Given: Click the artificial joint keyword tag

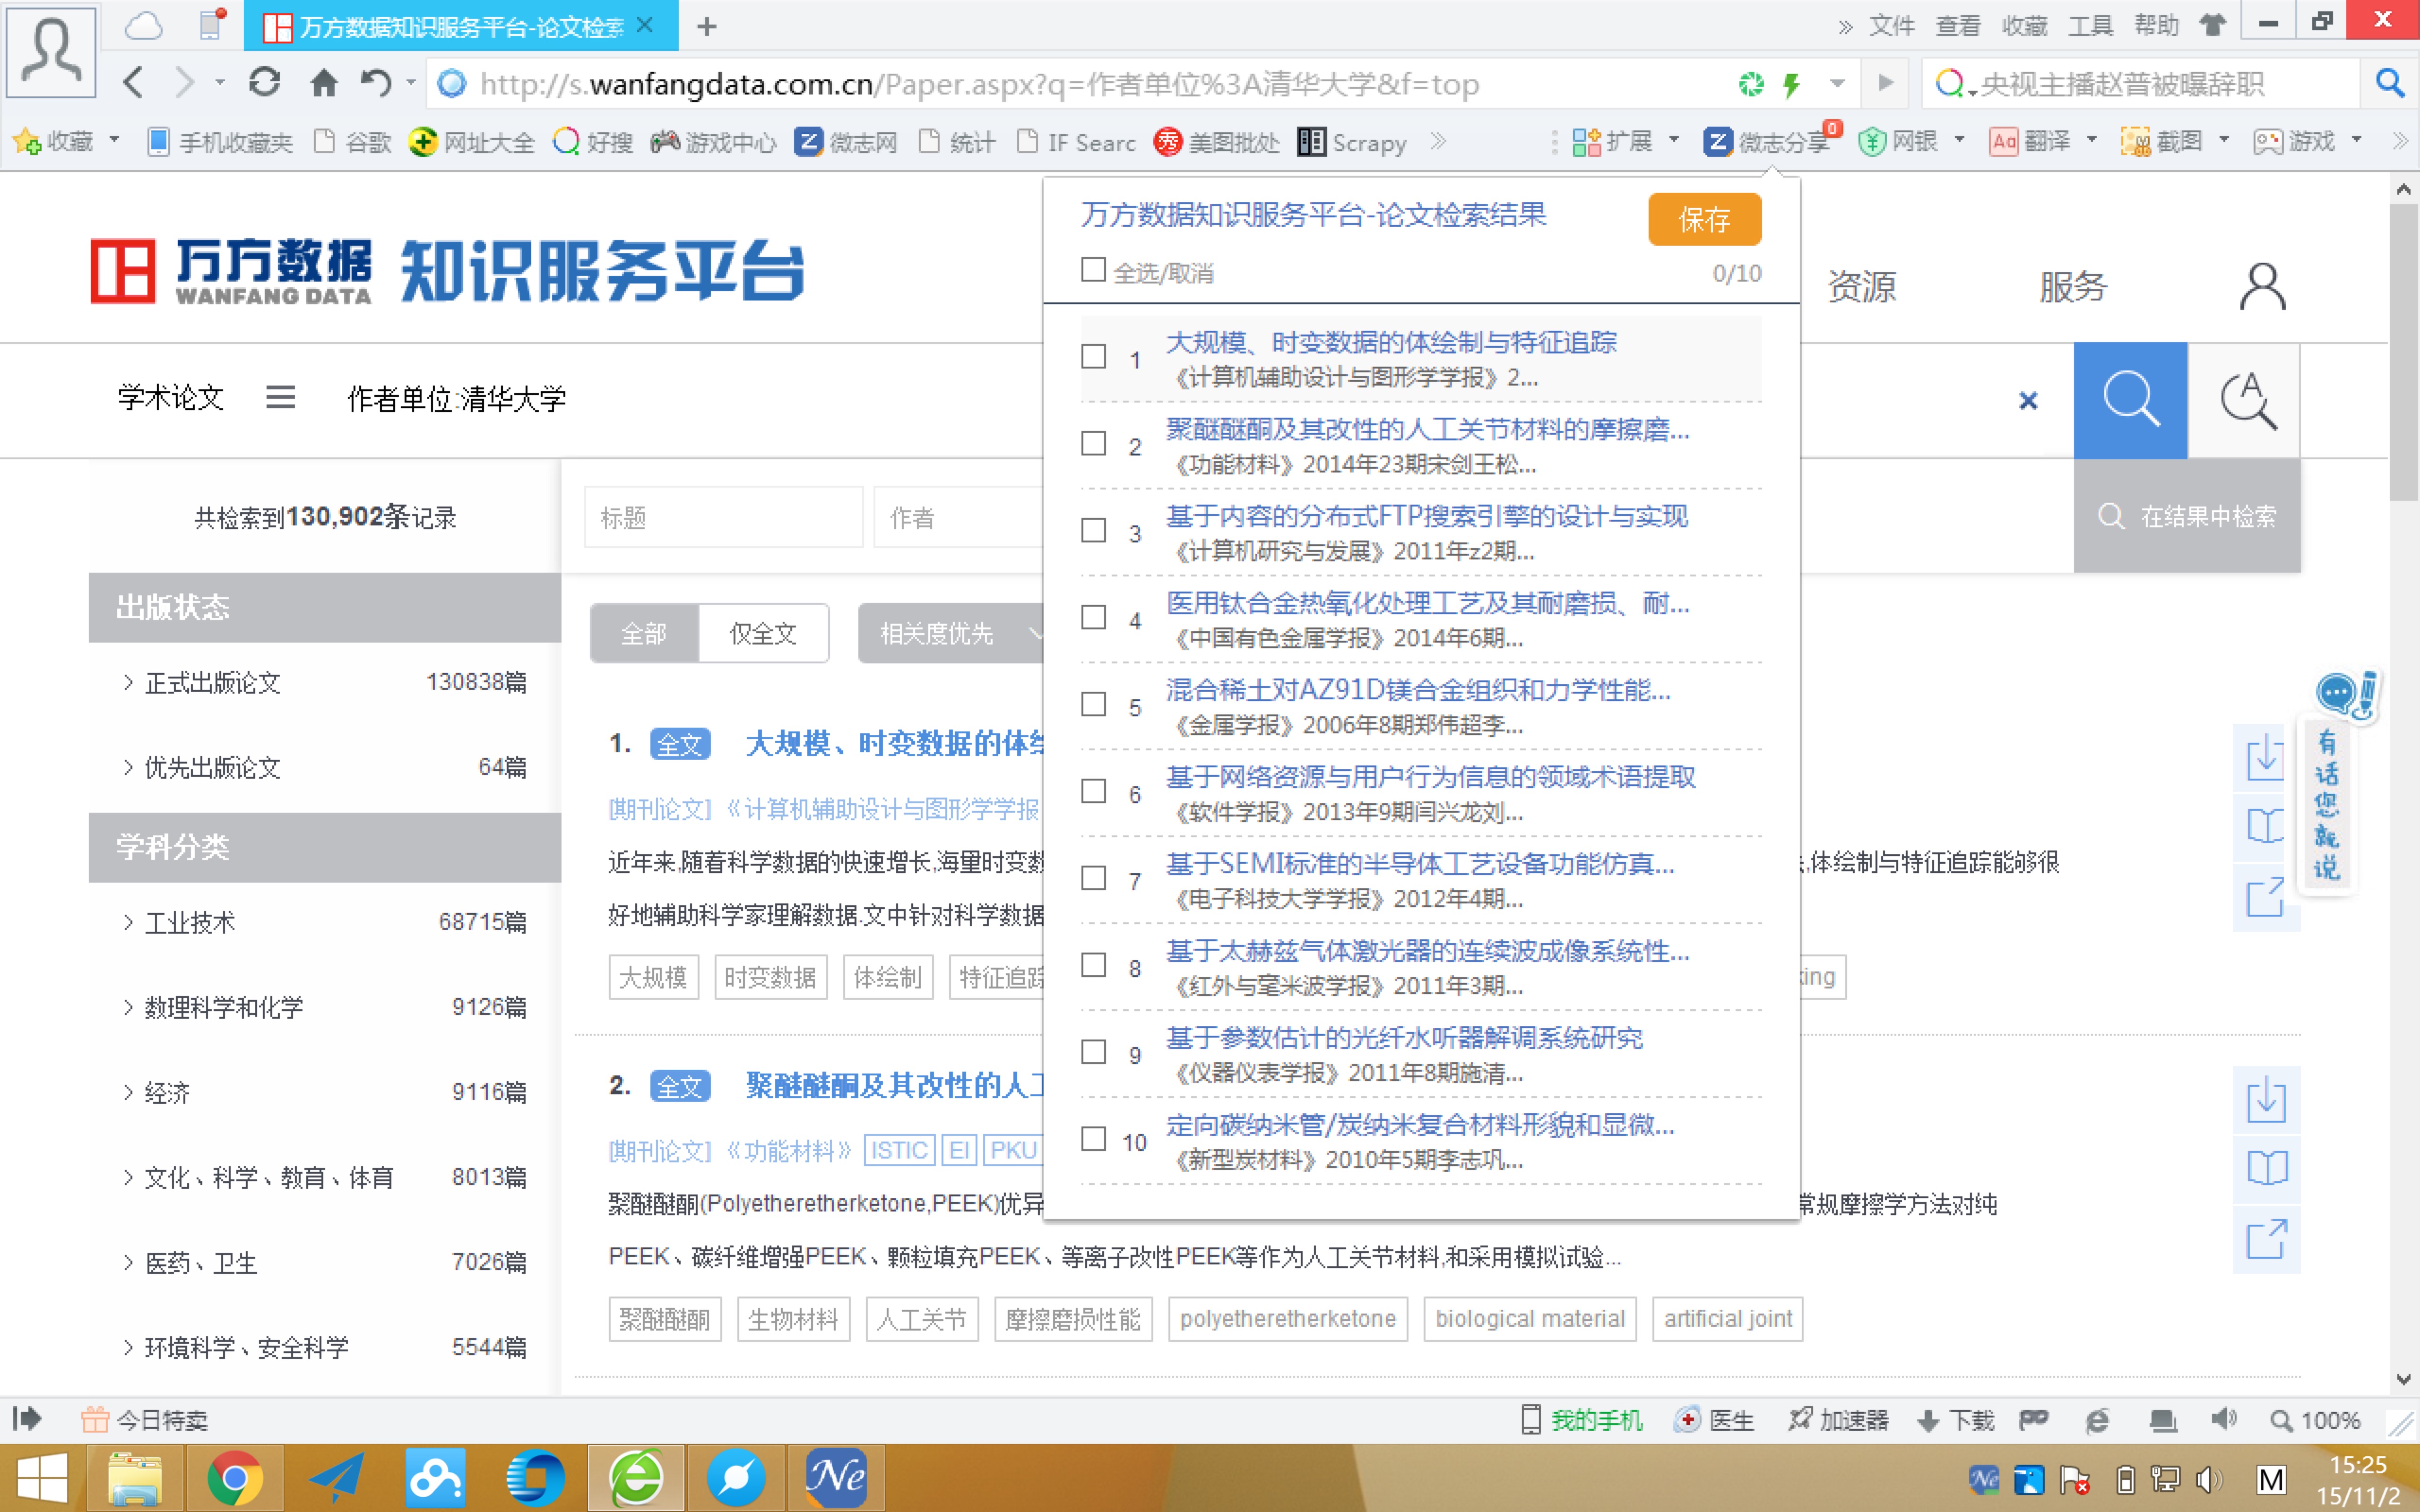Looking at the screenshot, I should pyautogui.click(x=1728, y=1319).
